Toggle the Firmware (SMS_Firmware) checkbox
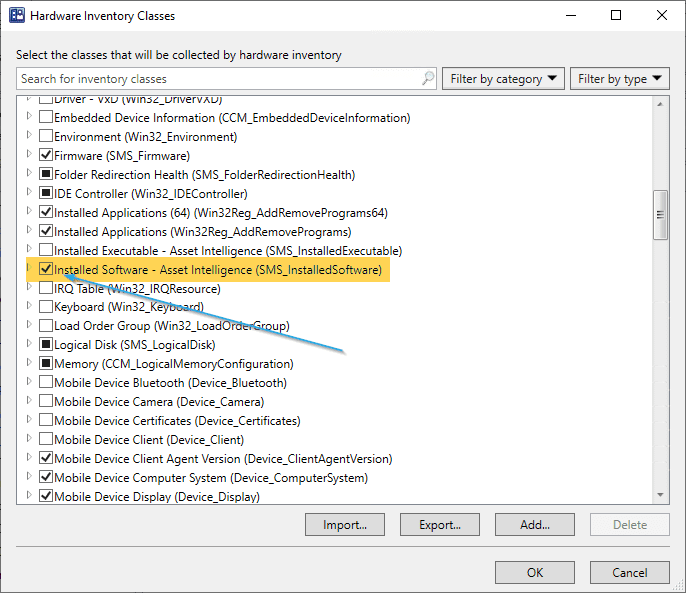 [x=46, y=156]
